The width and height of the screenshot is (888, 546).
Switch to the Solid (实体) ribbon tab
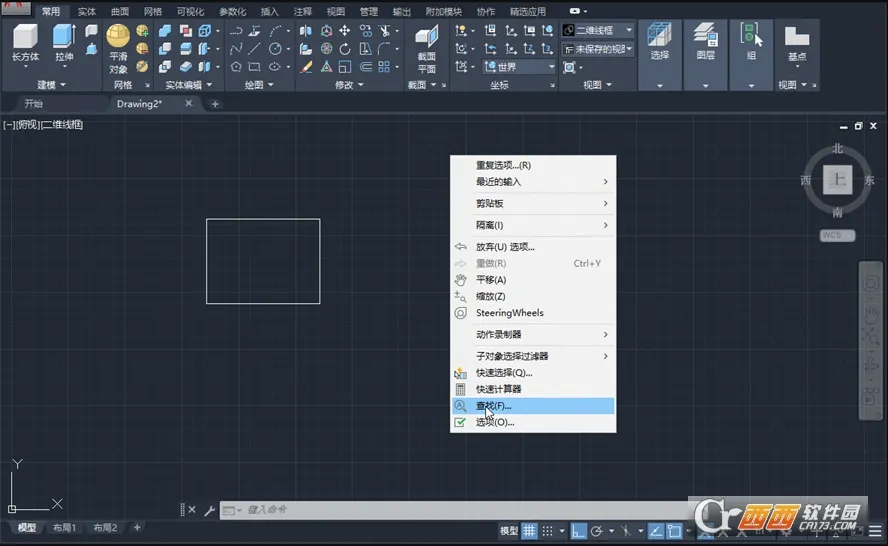(87, 11)
